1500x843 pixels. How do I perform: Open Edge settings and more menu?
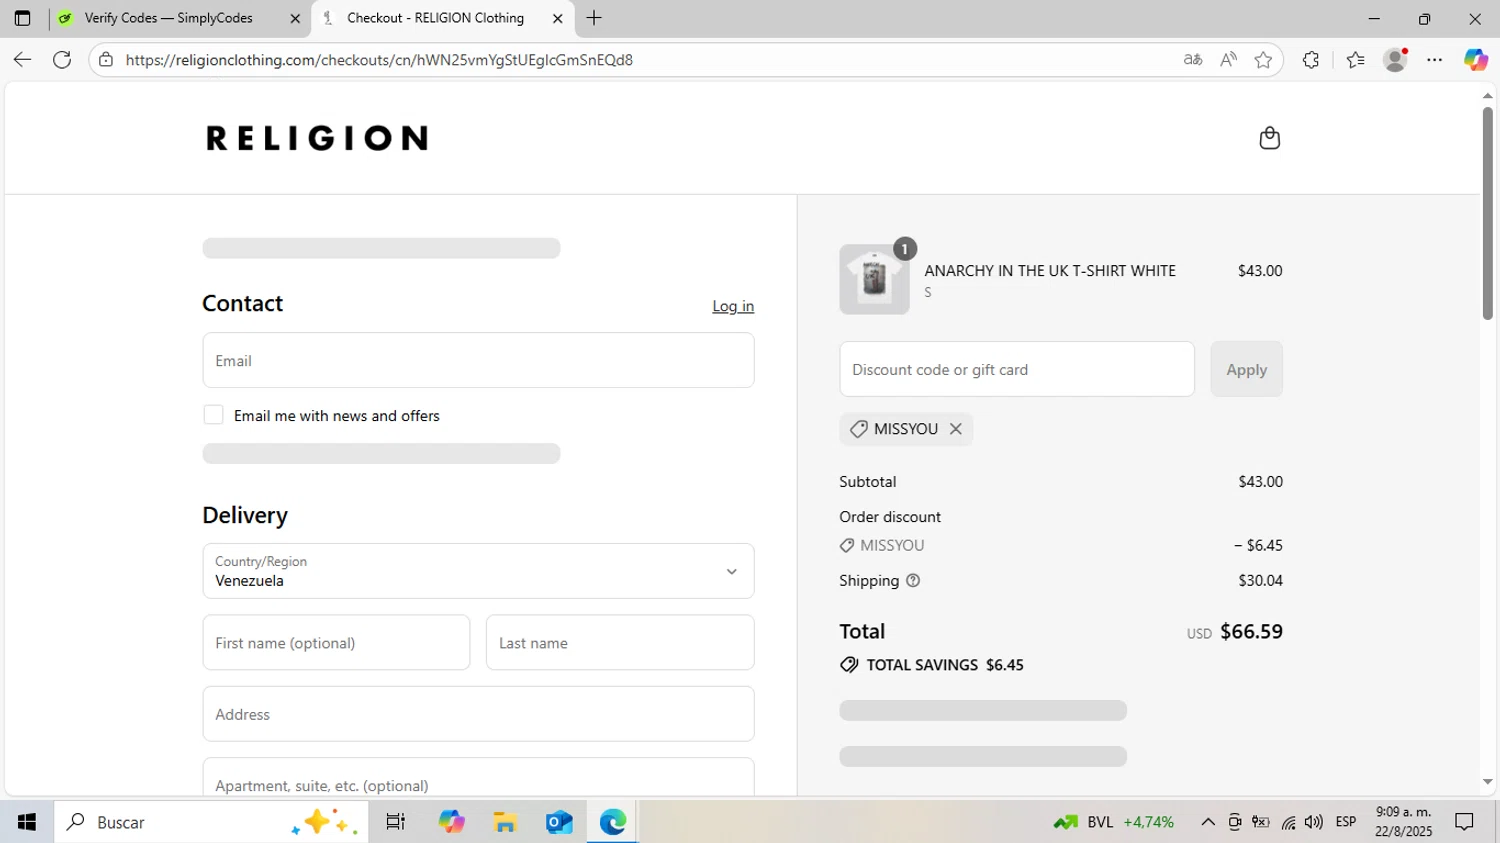(1435, 60)
